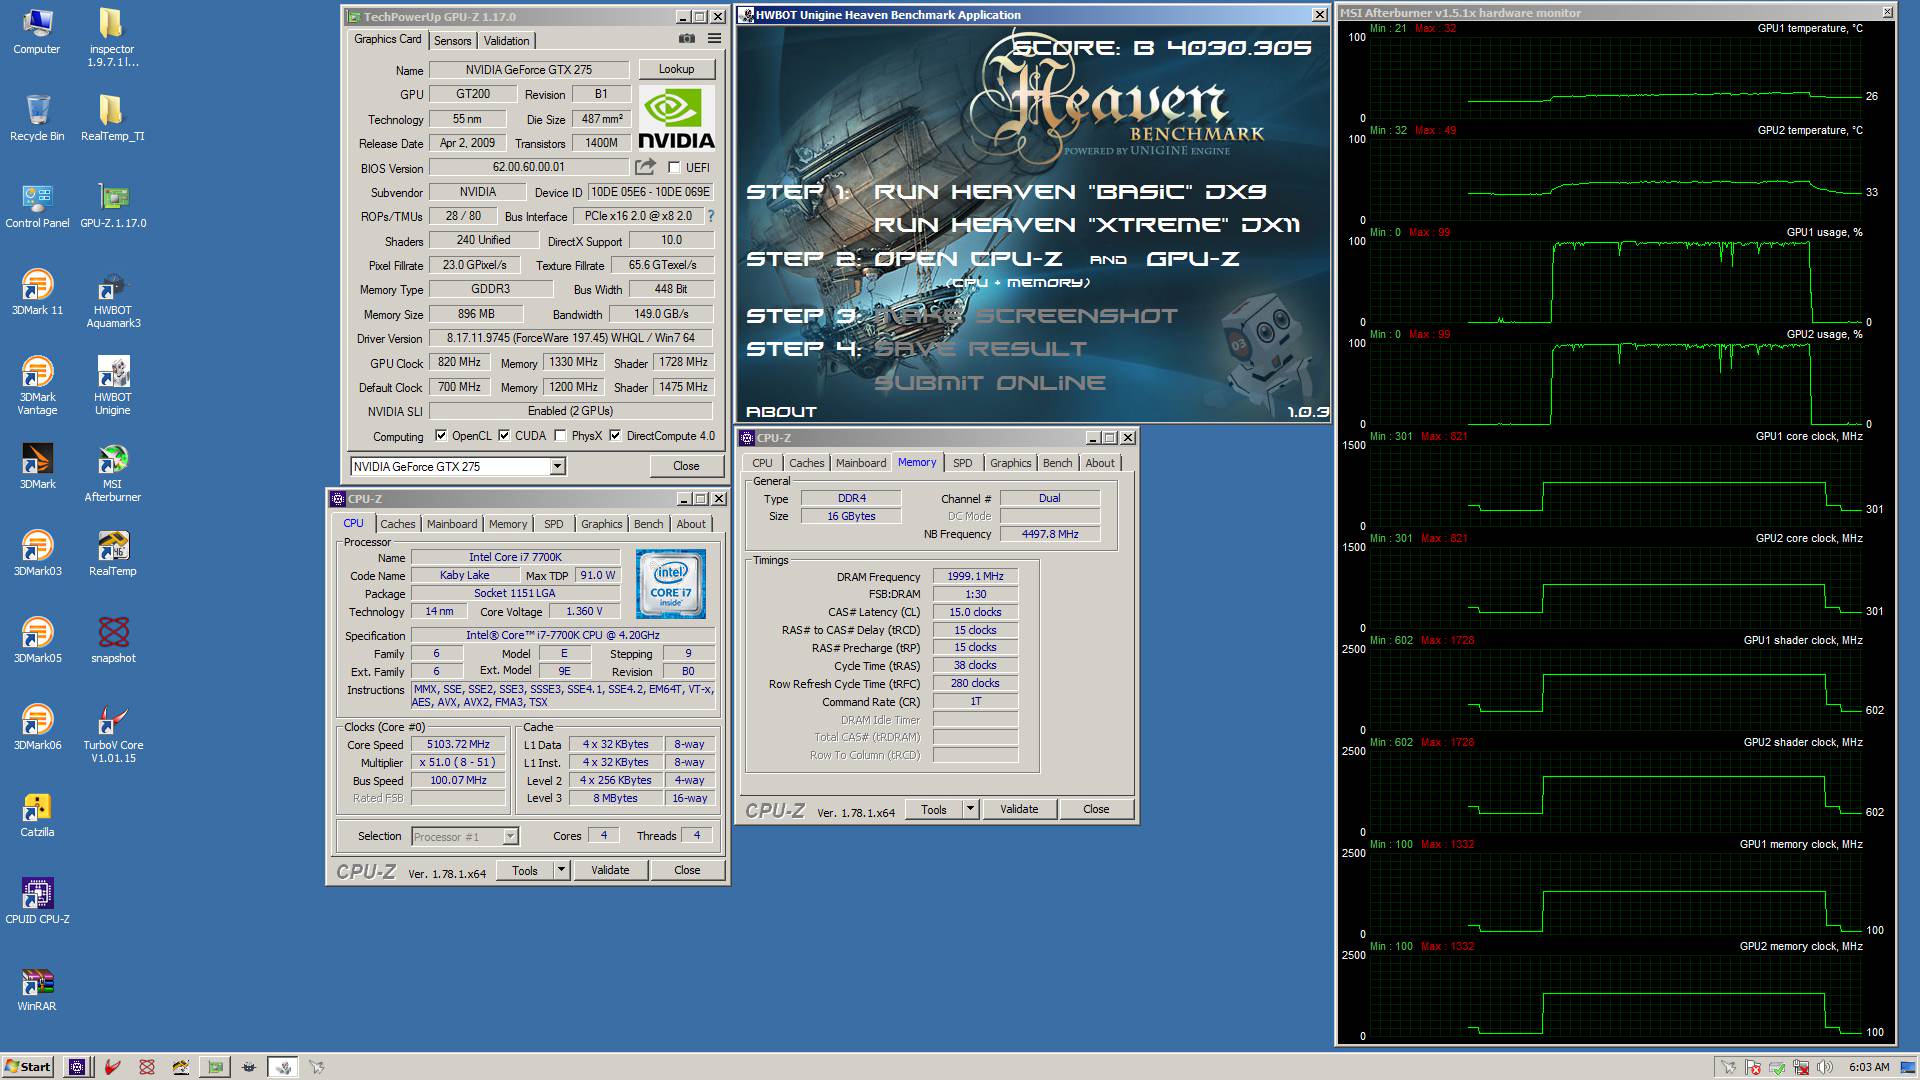1920x1080 pixels.
Task: Open the CPUID CPU-Z desktop shortcut
Action: pos(37,902)
